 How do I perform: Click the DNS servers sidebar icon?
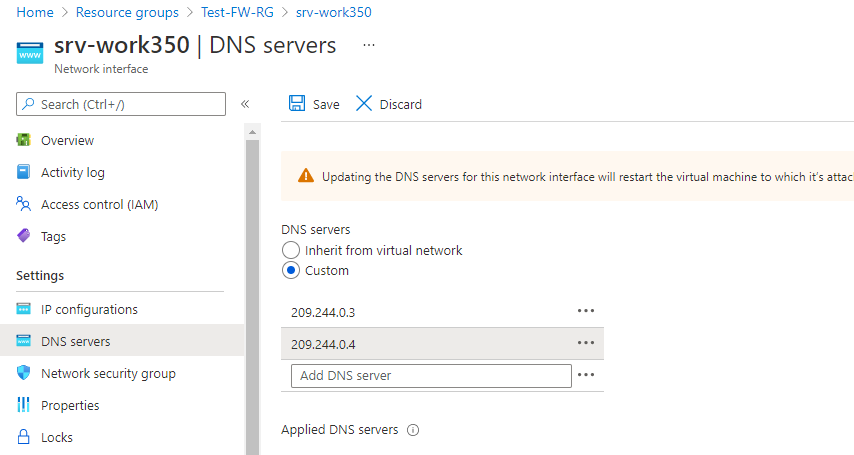tap(23, 341)
